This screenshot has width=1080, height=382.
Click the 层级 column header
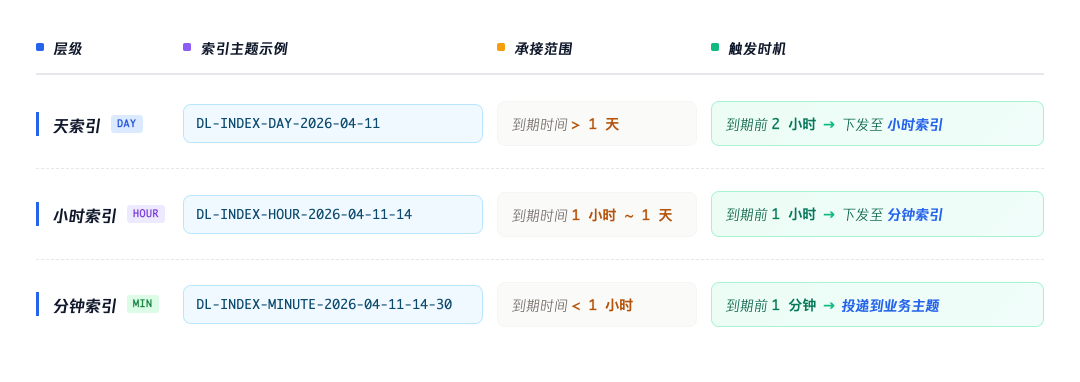pyautogui.click(x=68, y=49)
